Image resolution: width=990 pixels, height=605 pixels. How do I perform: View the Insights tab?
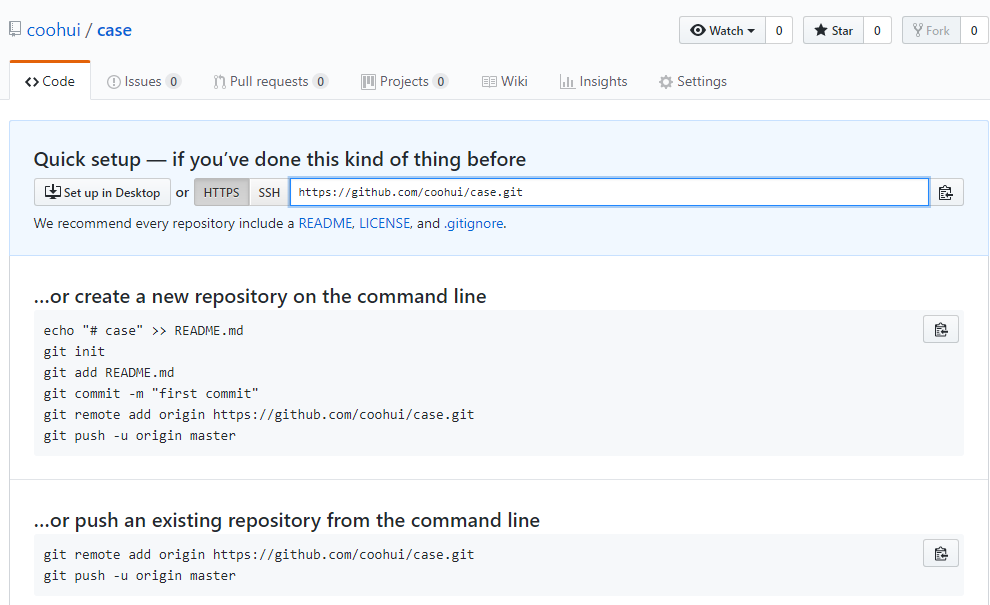[x=593, y=81]
